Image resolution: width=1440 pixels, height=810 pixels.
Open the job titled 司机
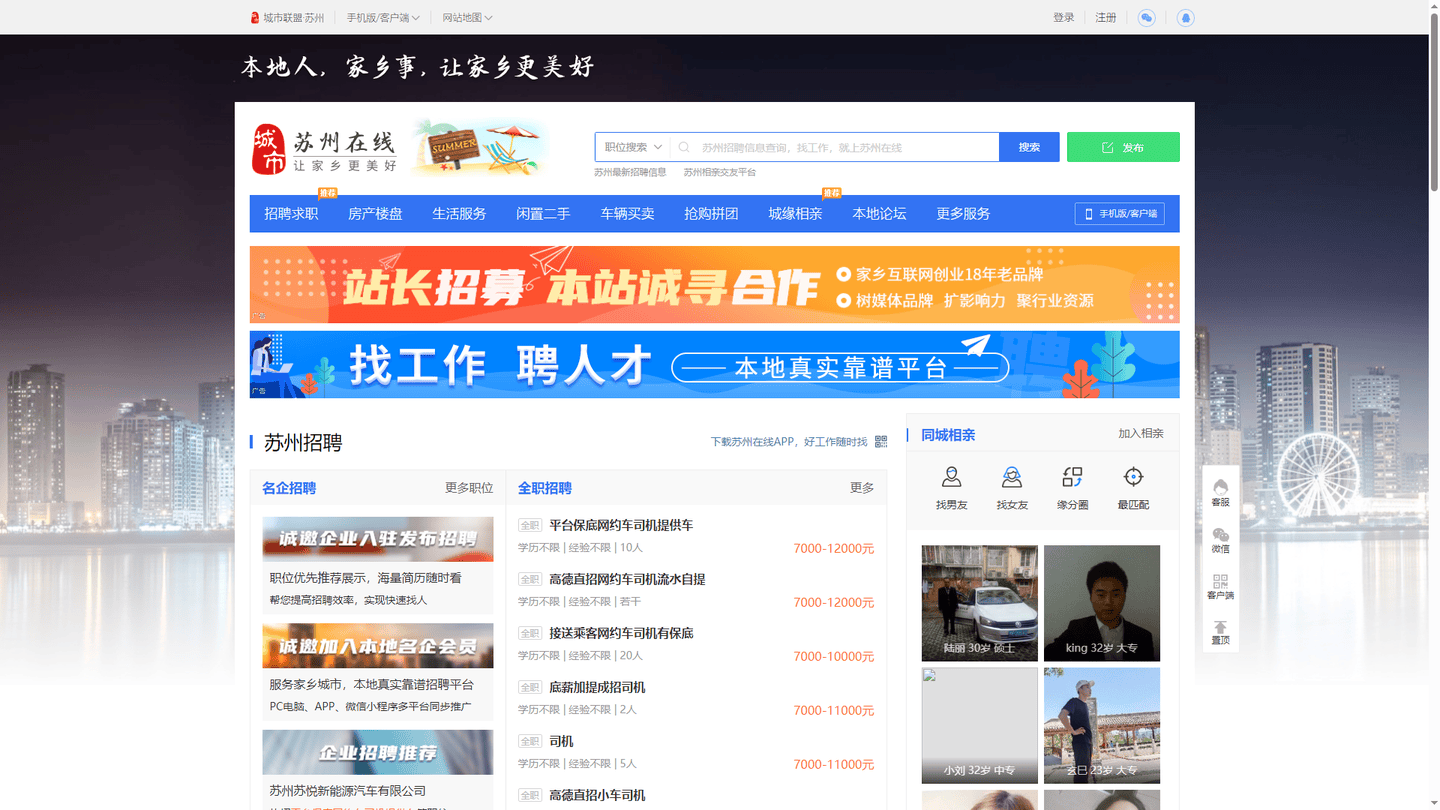(561, 741)
